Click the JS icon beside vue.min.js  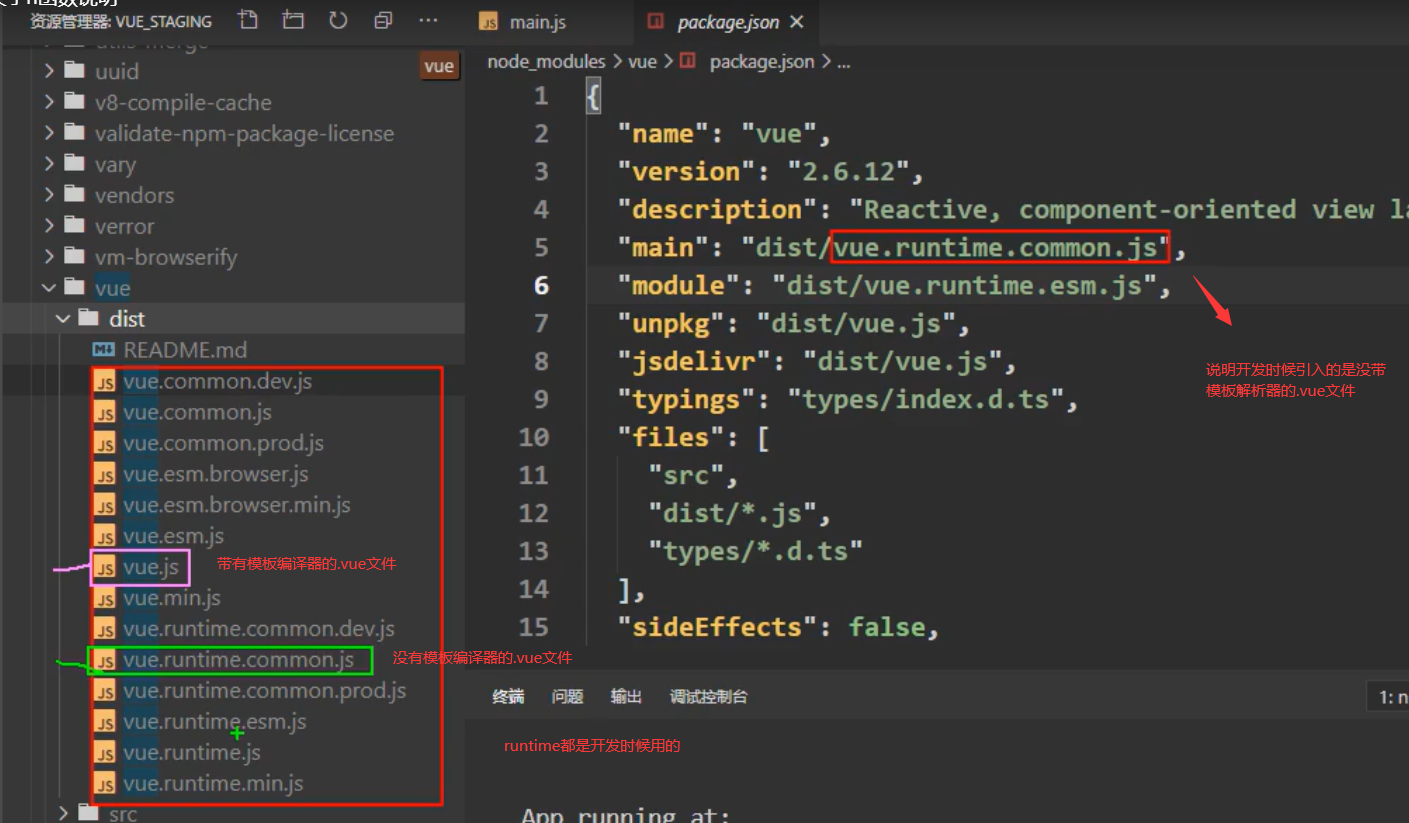pos(103,598)
